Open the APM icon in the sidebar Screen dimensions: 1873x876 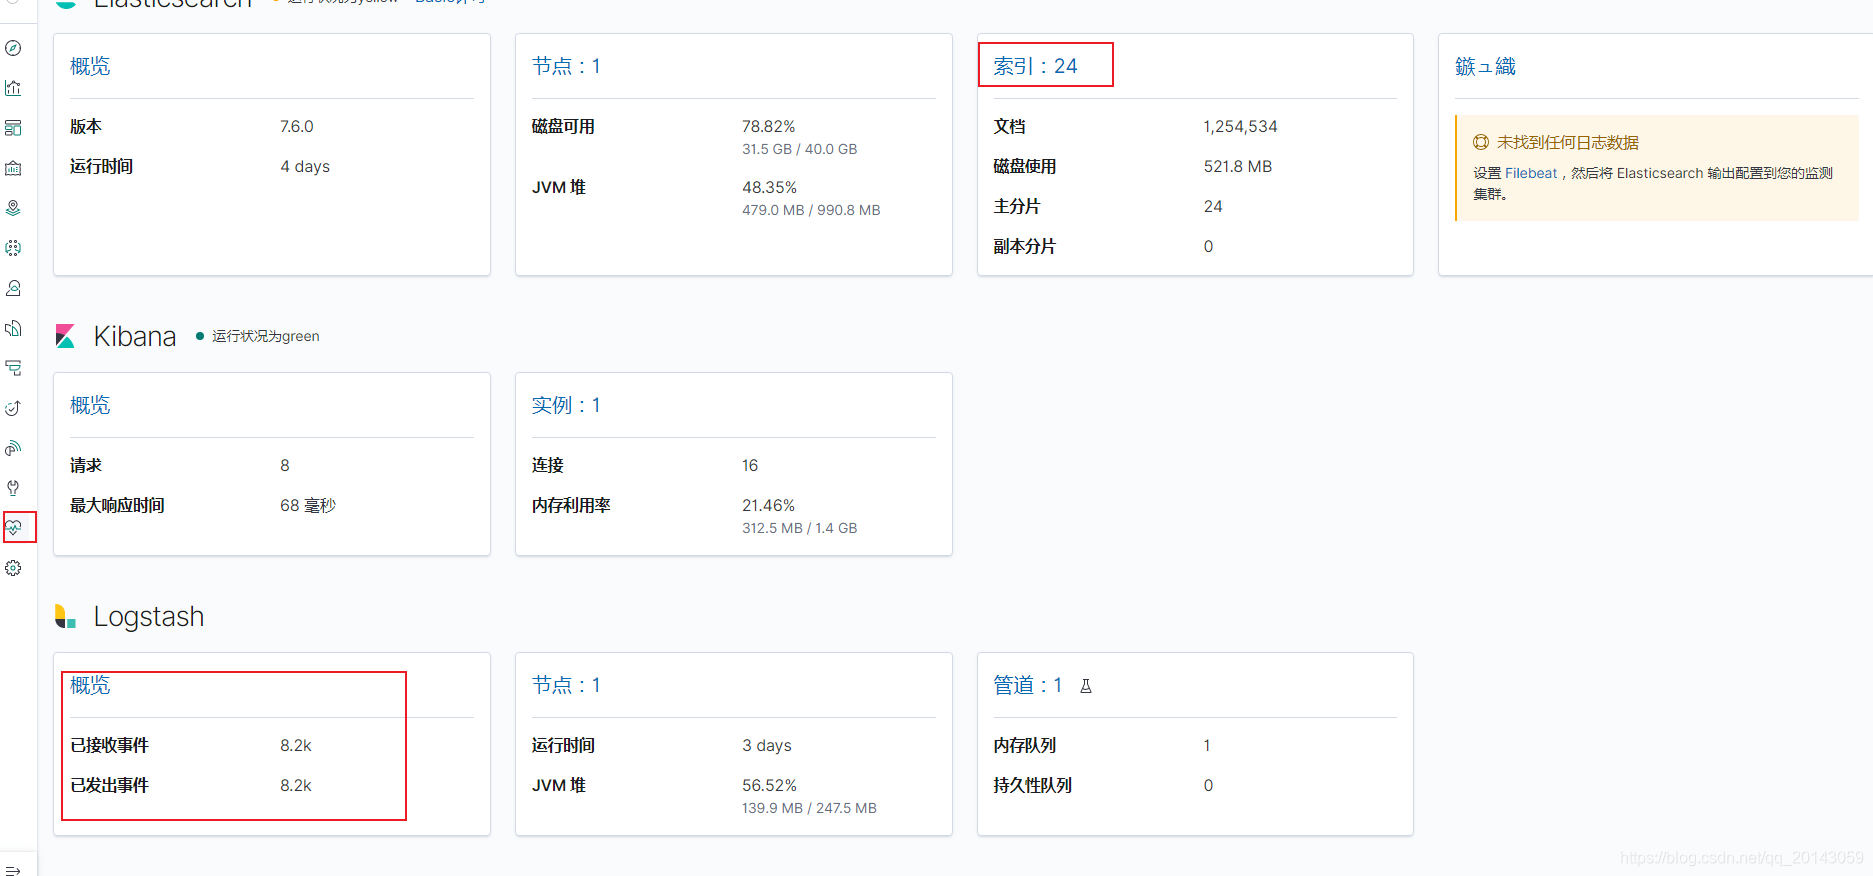click(x=13, y=368)
